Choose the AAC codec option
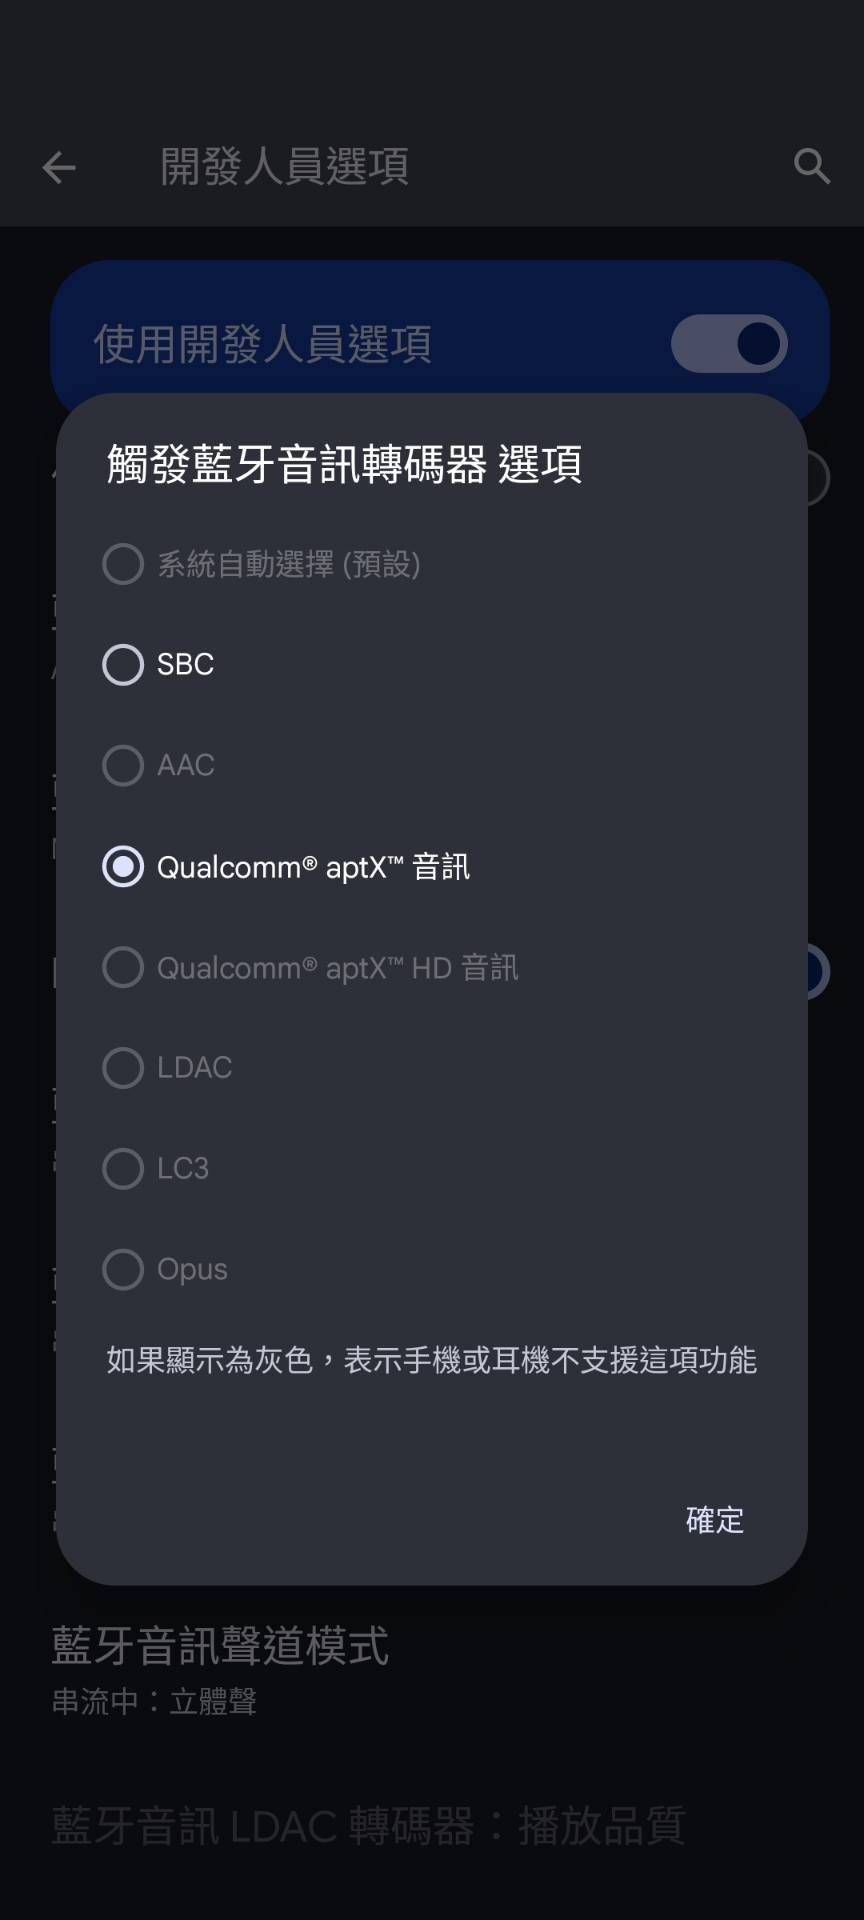The image size is (864, 1920). [x=123, y=766]
